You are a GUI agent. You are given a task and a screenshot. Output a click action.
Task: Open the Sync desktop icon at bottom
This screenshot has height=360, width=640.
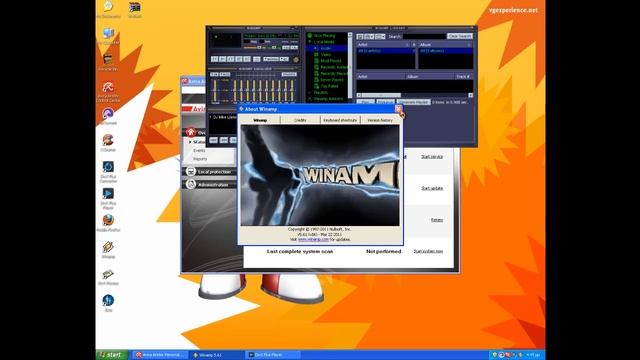108,302
